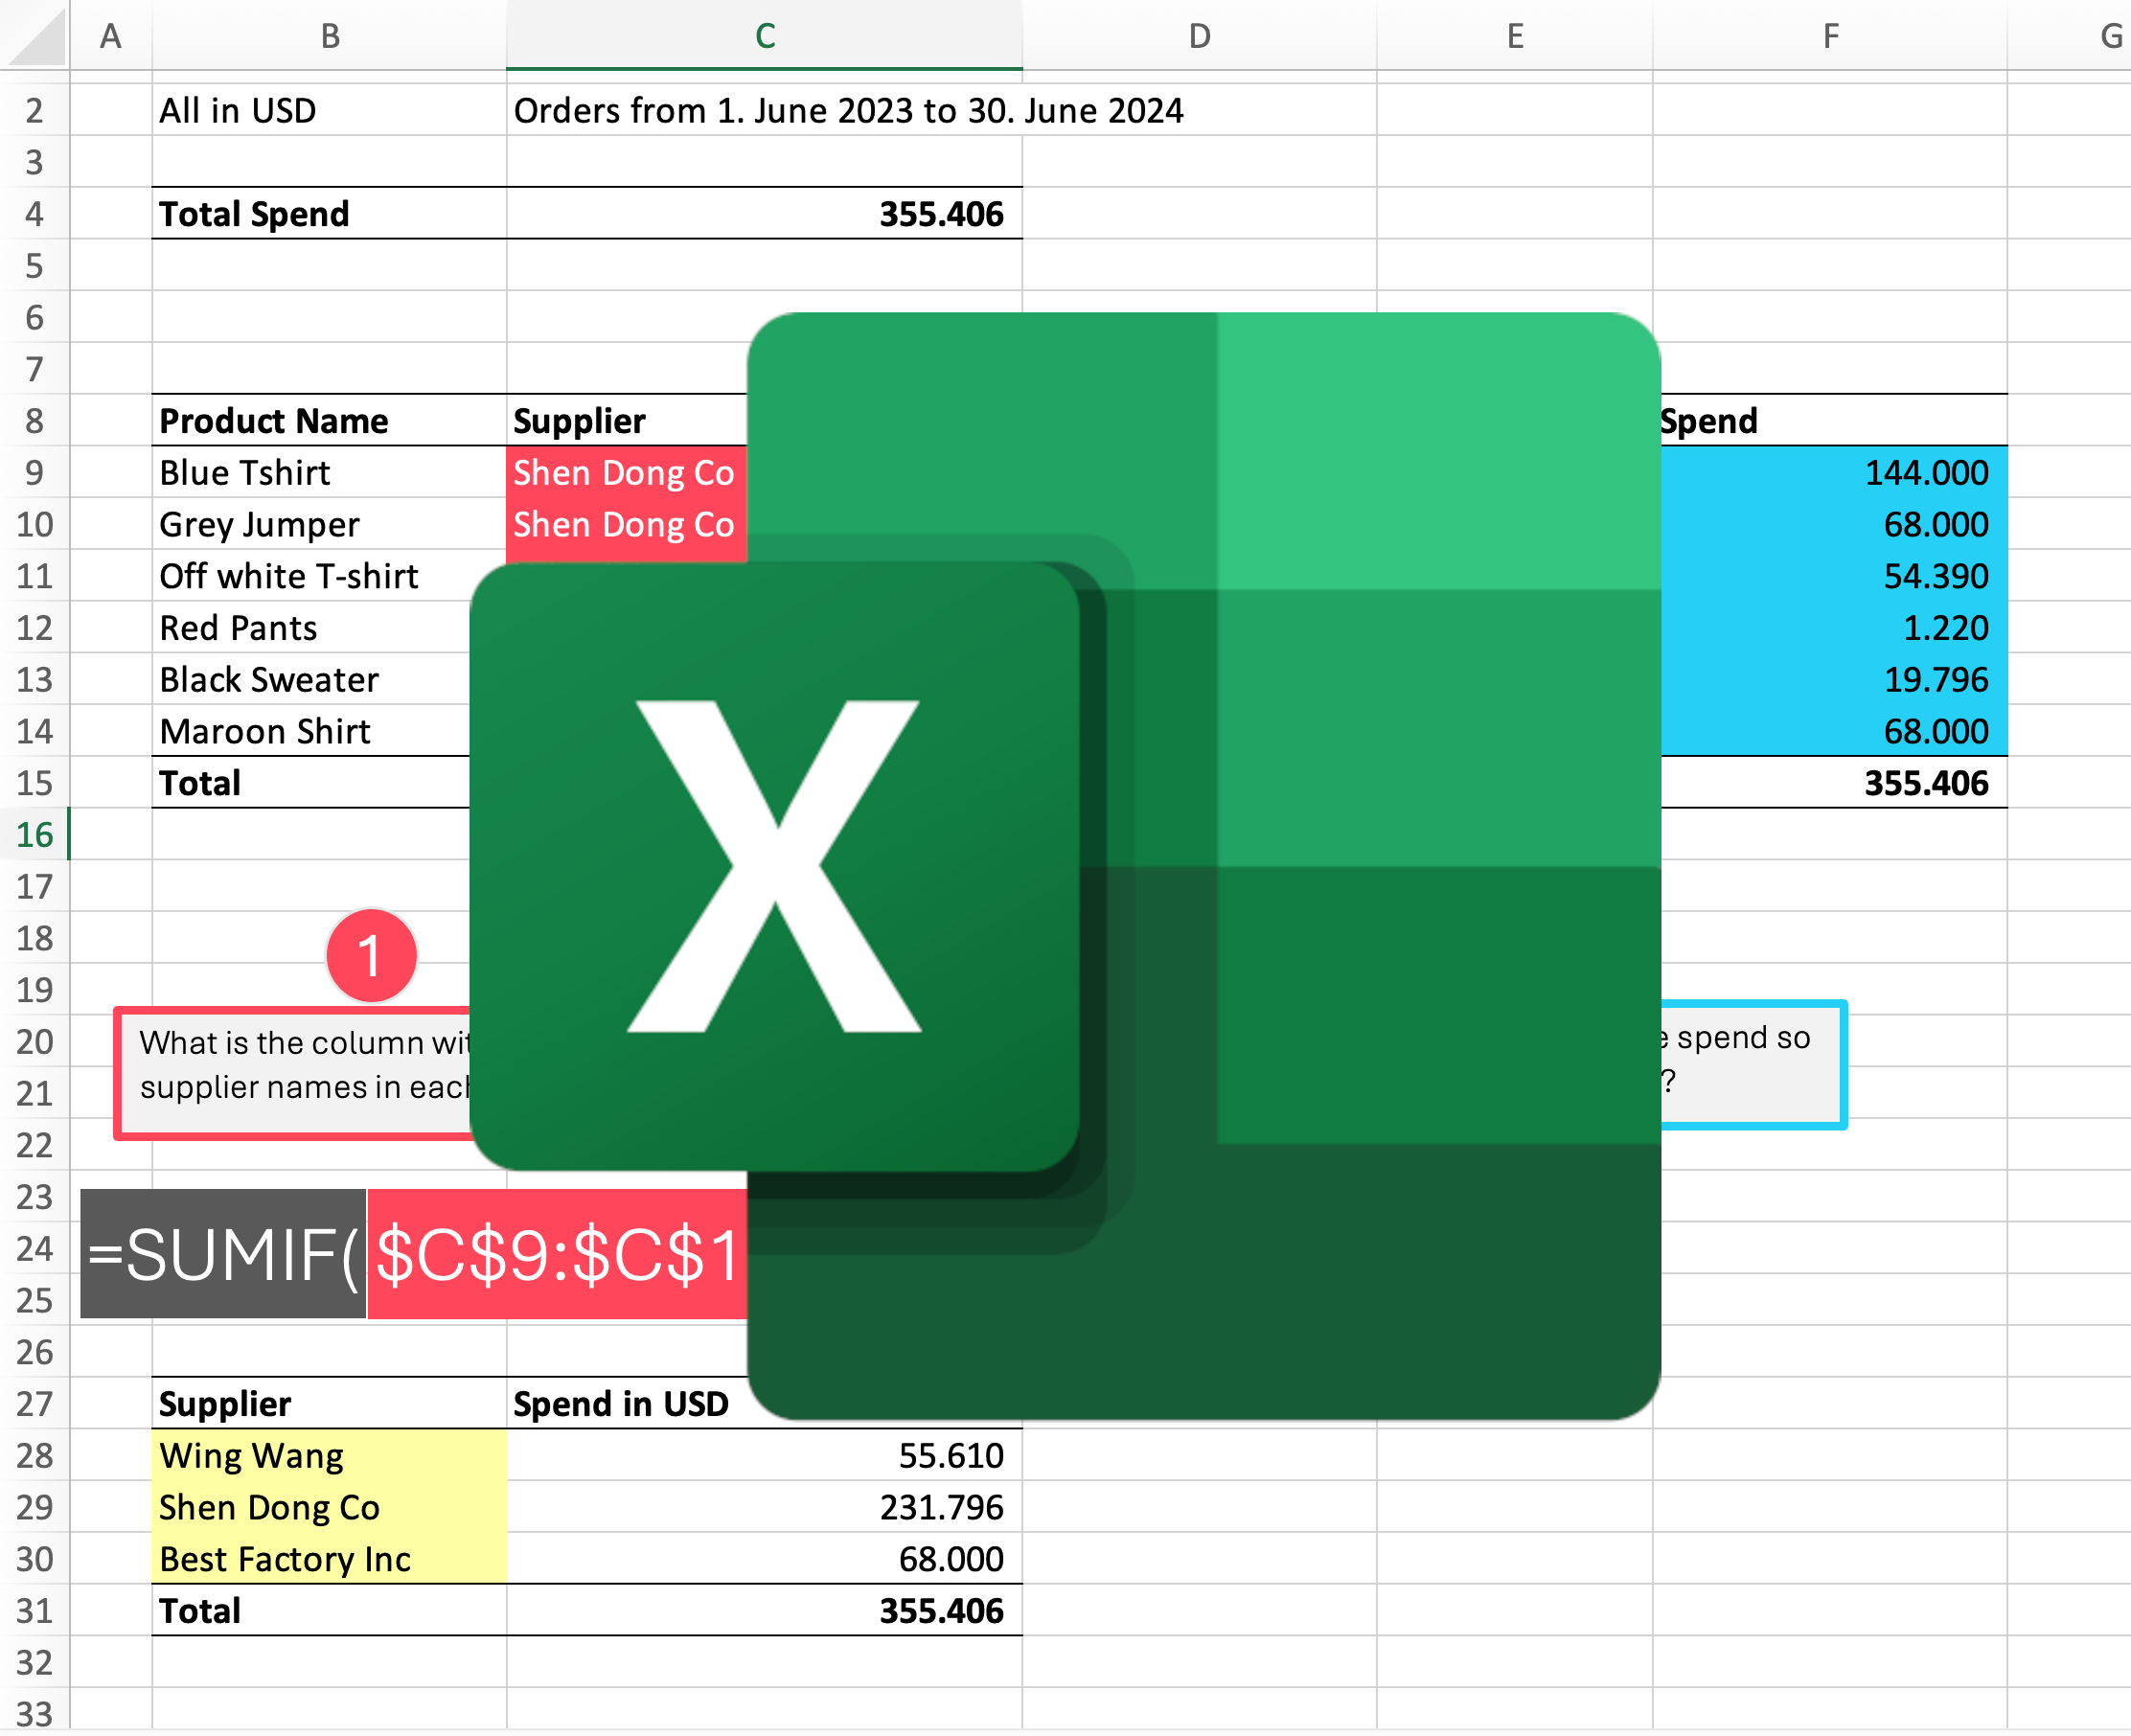Click the 'Orders from 1. June 2023' cell
The width and height of the screenshot is (2131, 1736).
point(848,110)
